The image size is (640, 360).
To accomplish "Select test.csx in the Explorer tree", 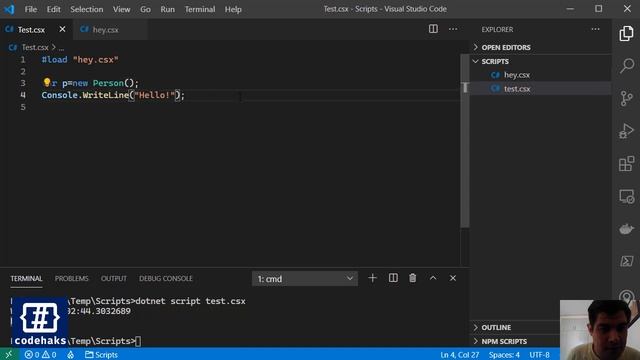I will (x=540, y=89).
